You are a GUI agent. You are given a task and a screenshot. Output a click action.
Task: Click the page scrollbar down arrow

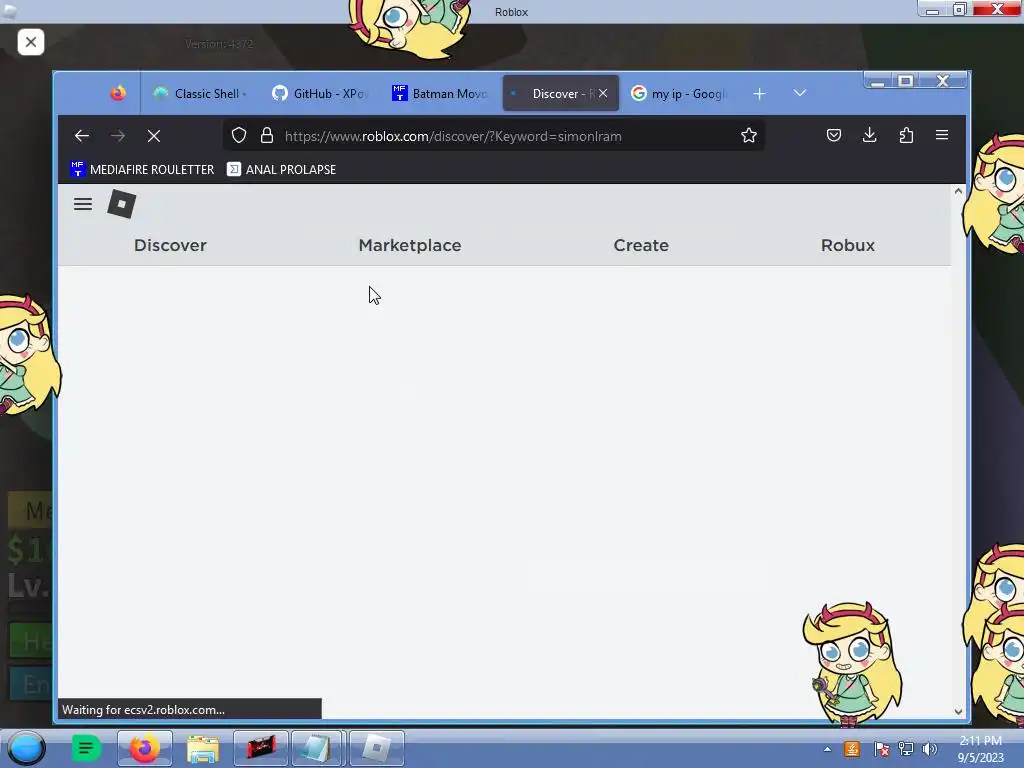(958, 711)
